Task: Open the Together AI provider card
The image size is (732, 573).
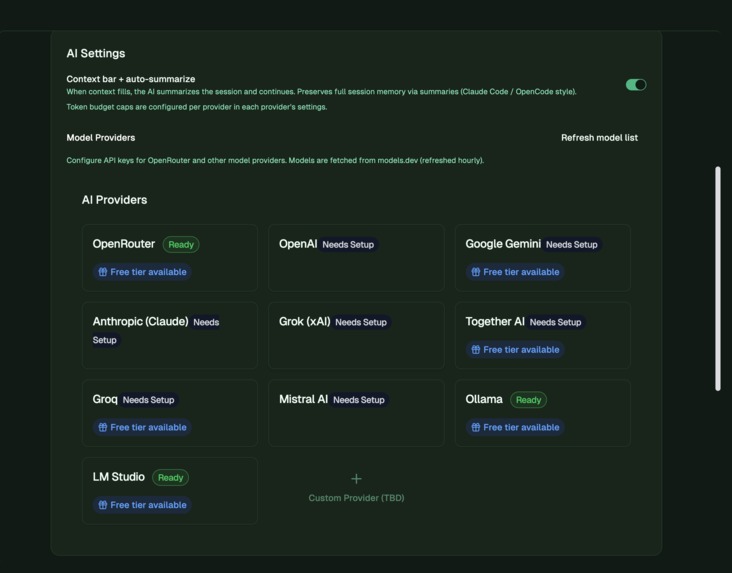Action: (542, 335)
